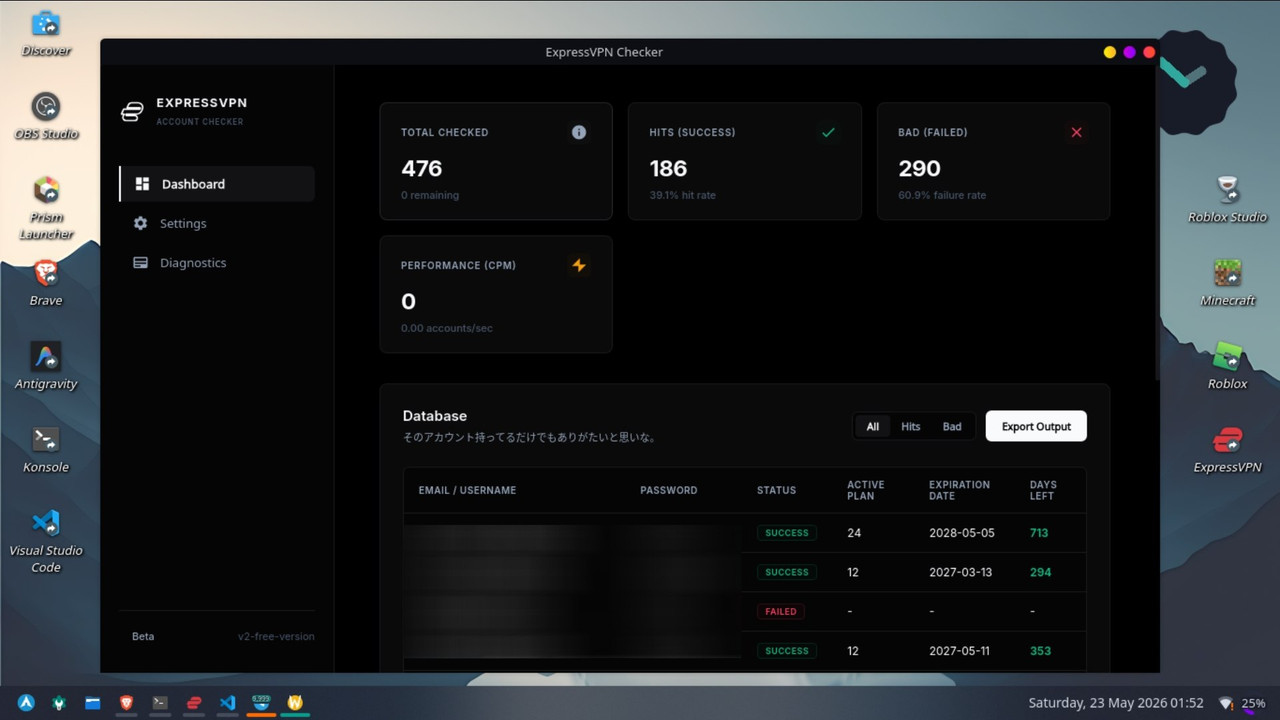Image resolution: width=1280 pixels, height=720 pixels.
Task: Click the Database section heading
Action: pos(435,416)
